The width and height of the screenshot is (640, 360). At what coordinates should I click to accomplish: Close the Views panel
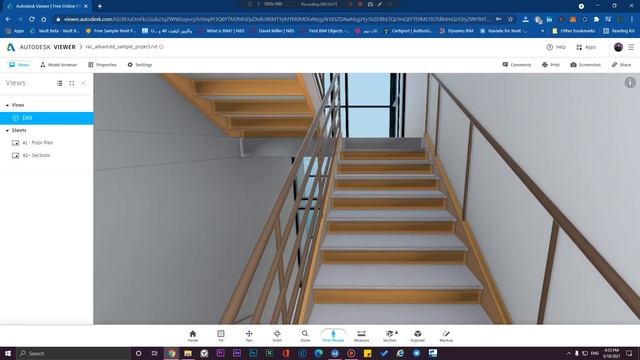pyautogui.click(x=83, y=83)
